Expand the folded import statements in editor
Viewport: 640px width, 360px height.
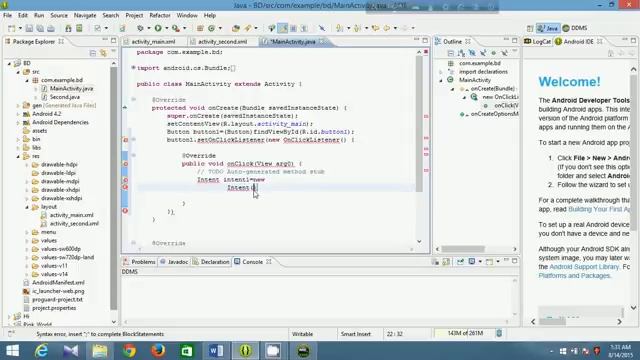pos(133,68)
